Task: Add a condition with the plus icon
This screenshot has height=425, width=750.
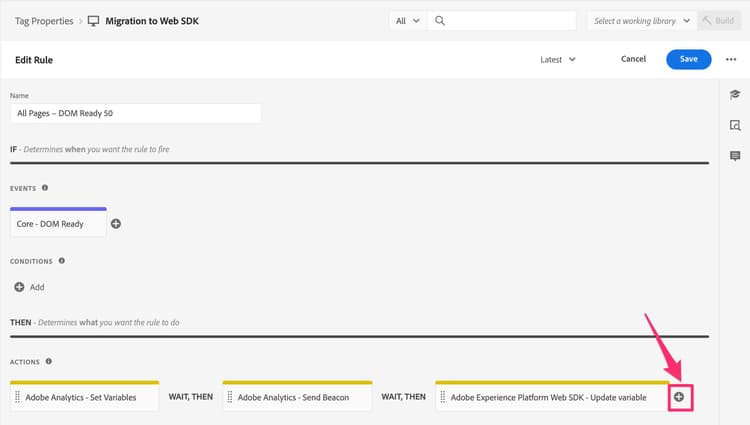Action: [x=19, y=287]
